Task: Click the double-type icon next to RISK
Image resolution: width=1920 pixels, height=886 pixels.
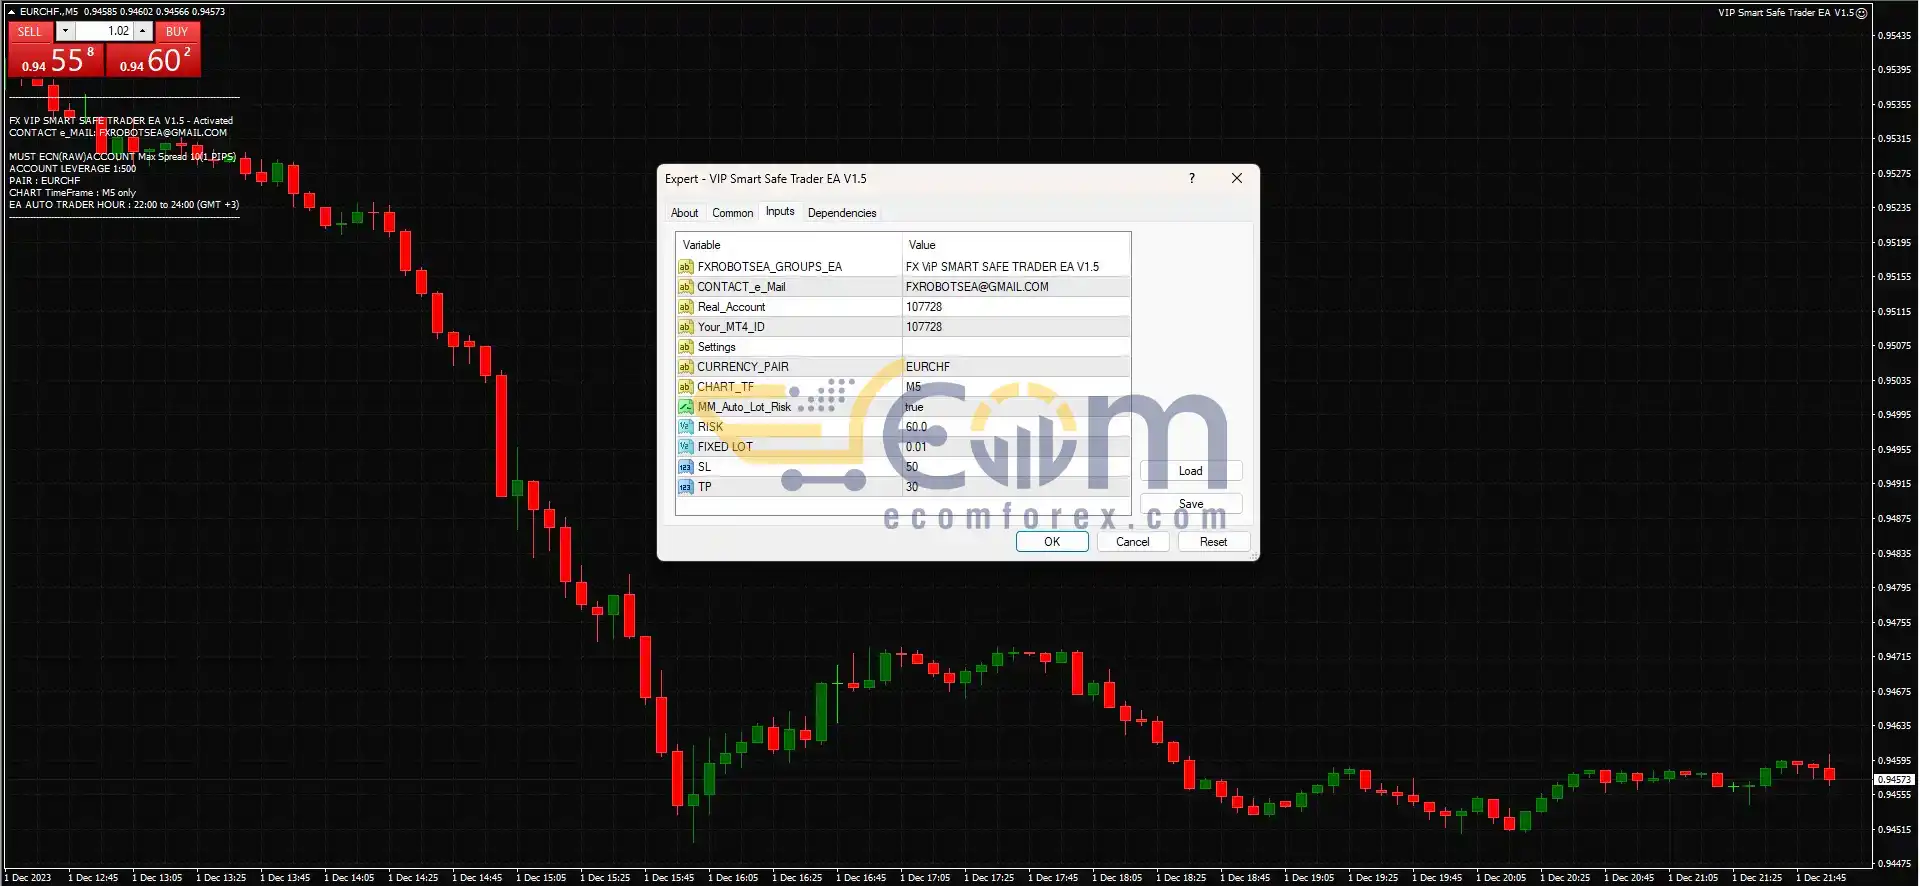Action: [x=685, y=427]
